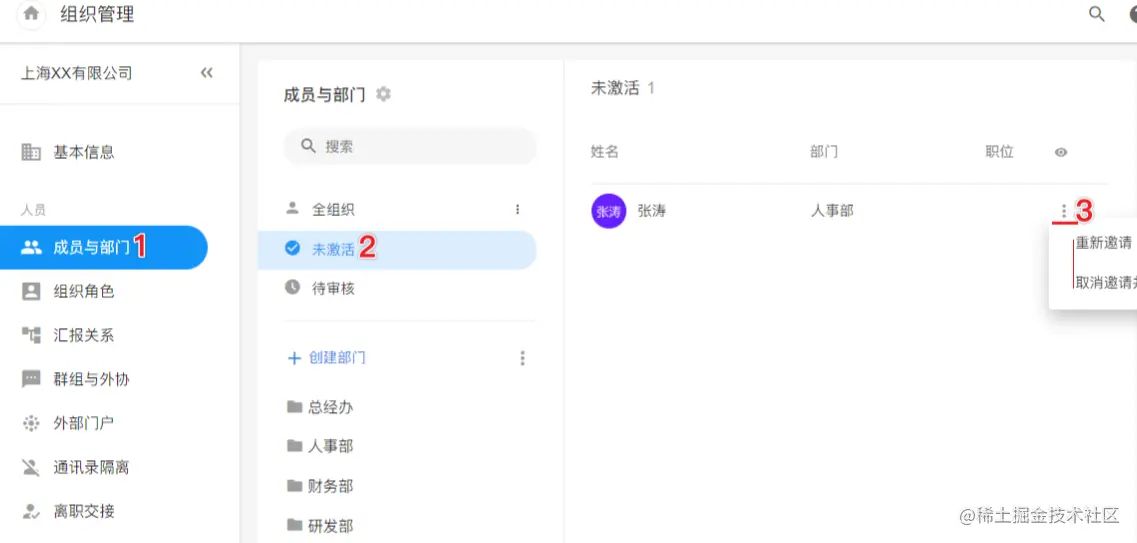The width and height of the screenshot is (1137, 543).
Task: Open the gear settings beside 成员与部门
Action: (383, 94)
